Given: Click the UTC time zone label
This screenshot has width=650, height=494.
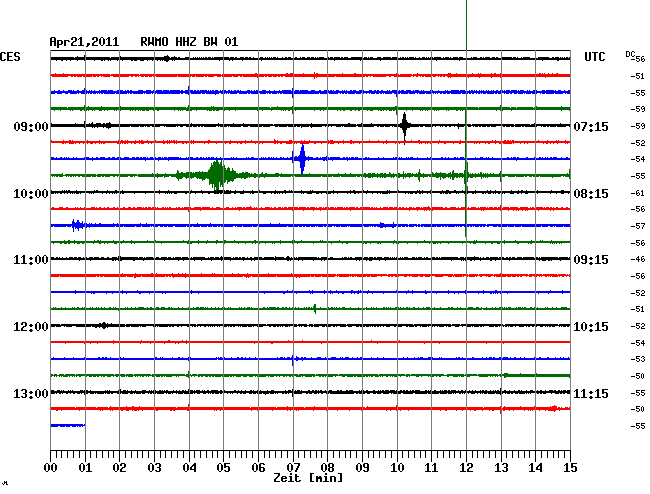Looking at the screenshot, I should [595, 57].
